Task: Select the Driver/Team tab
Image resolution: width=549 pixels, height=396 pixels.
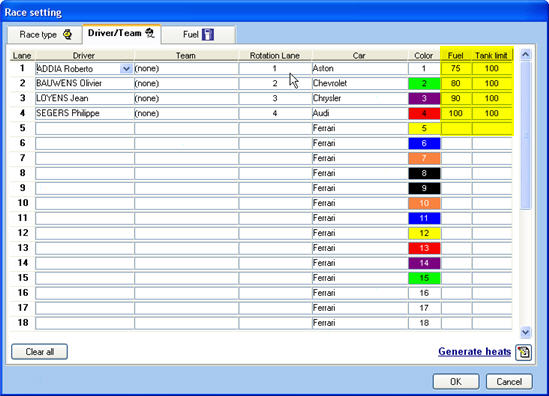Action: (x=121, y=34)
